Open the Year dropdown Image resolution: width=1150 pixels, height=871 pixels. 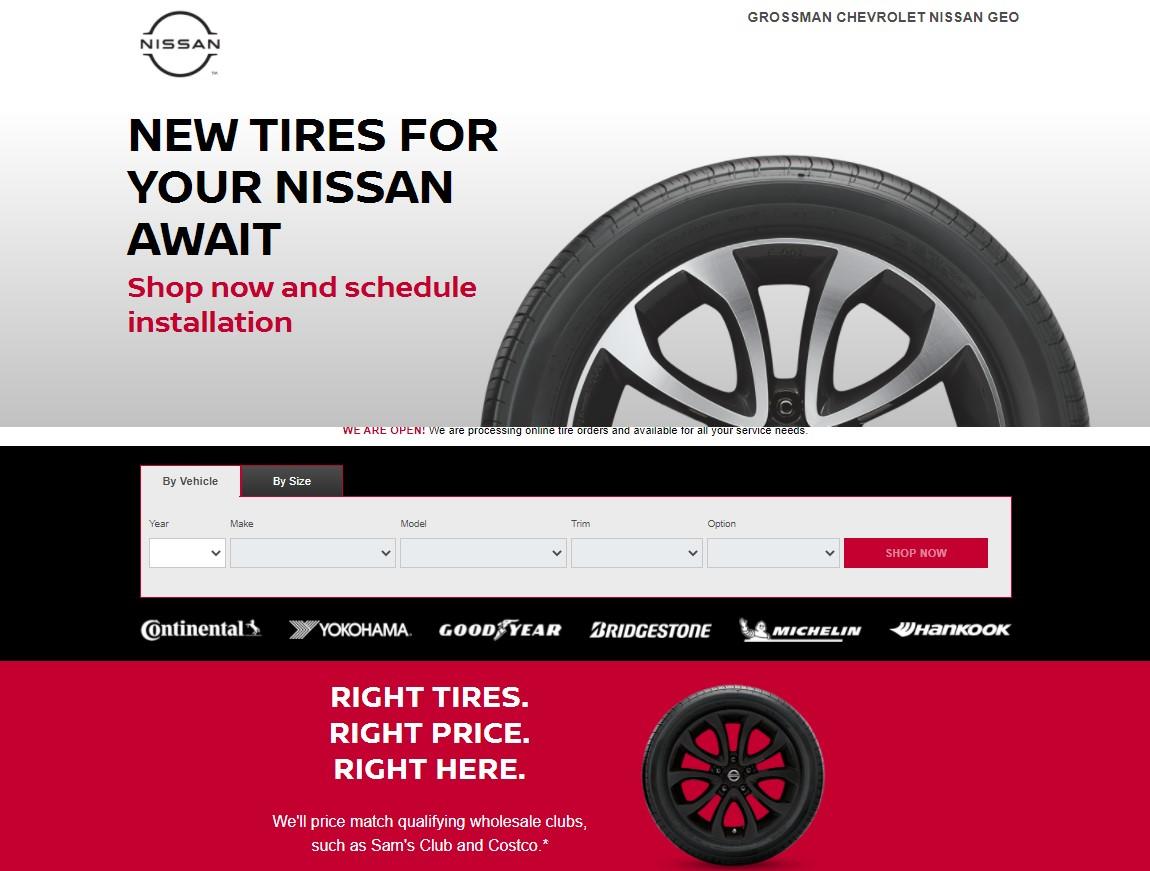pos(187,553)
